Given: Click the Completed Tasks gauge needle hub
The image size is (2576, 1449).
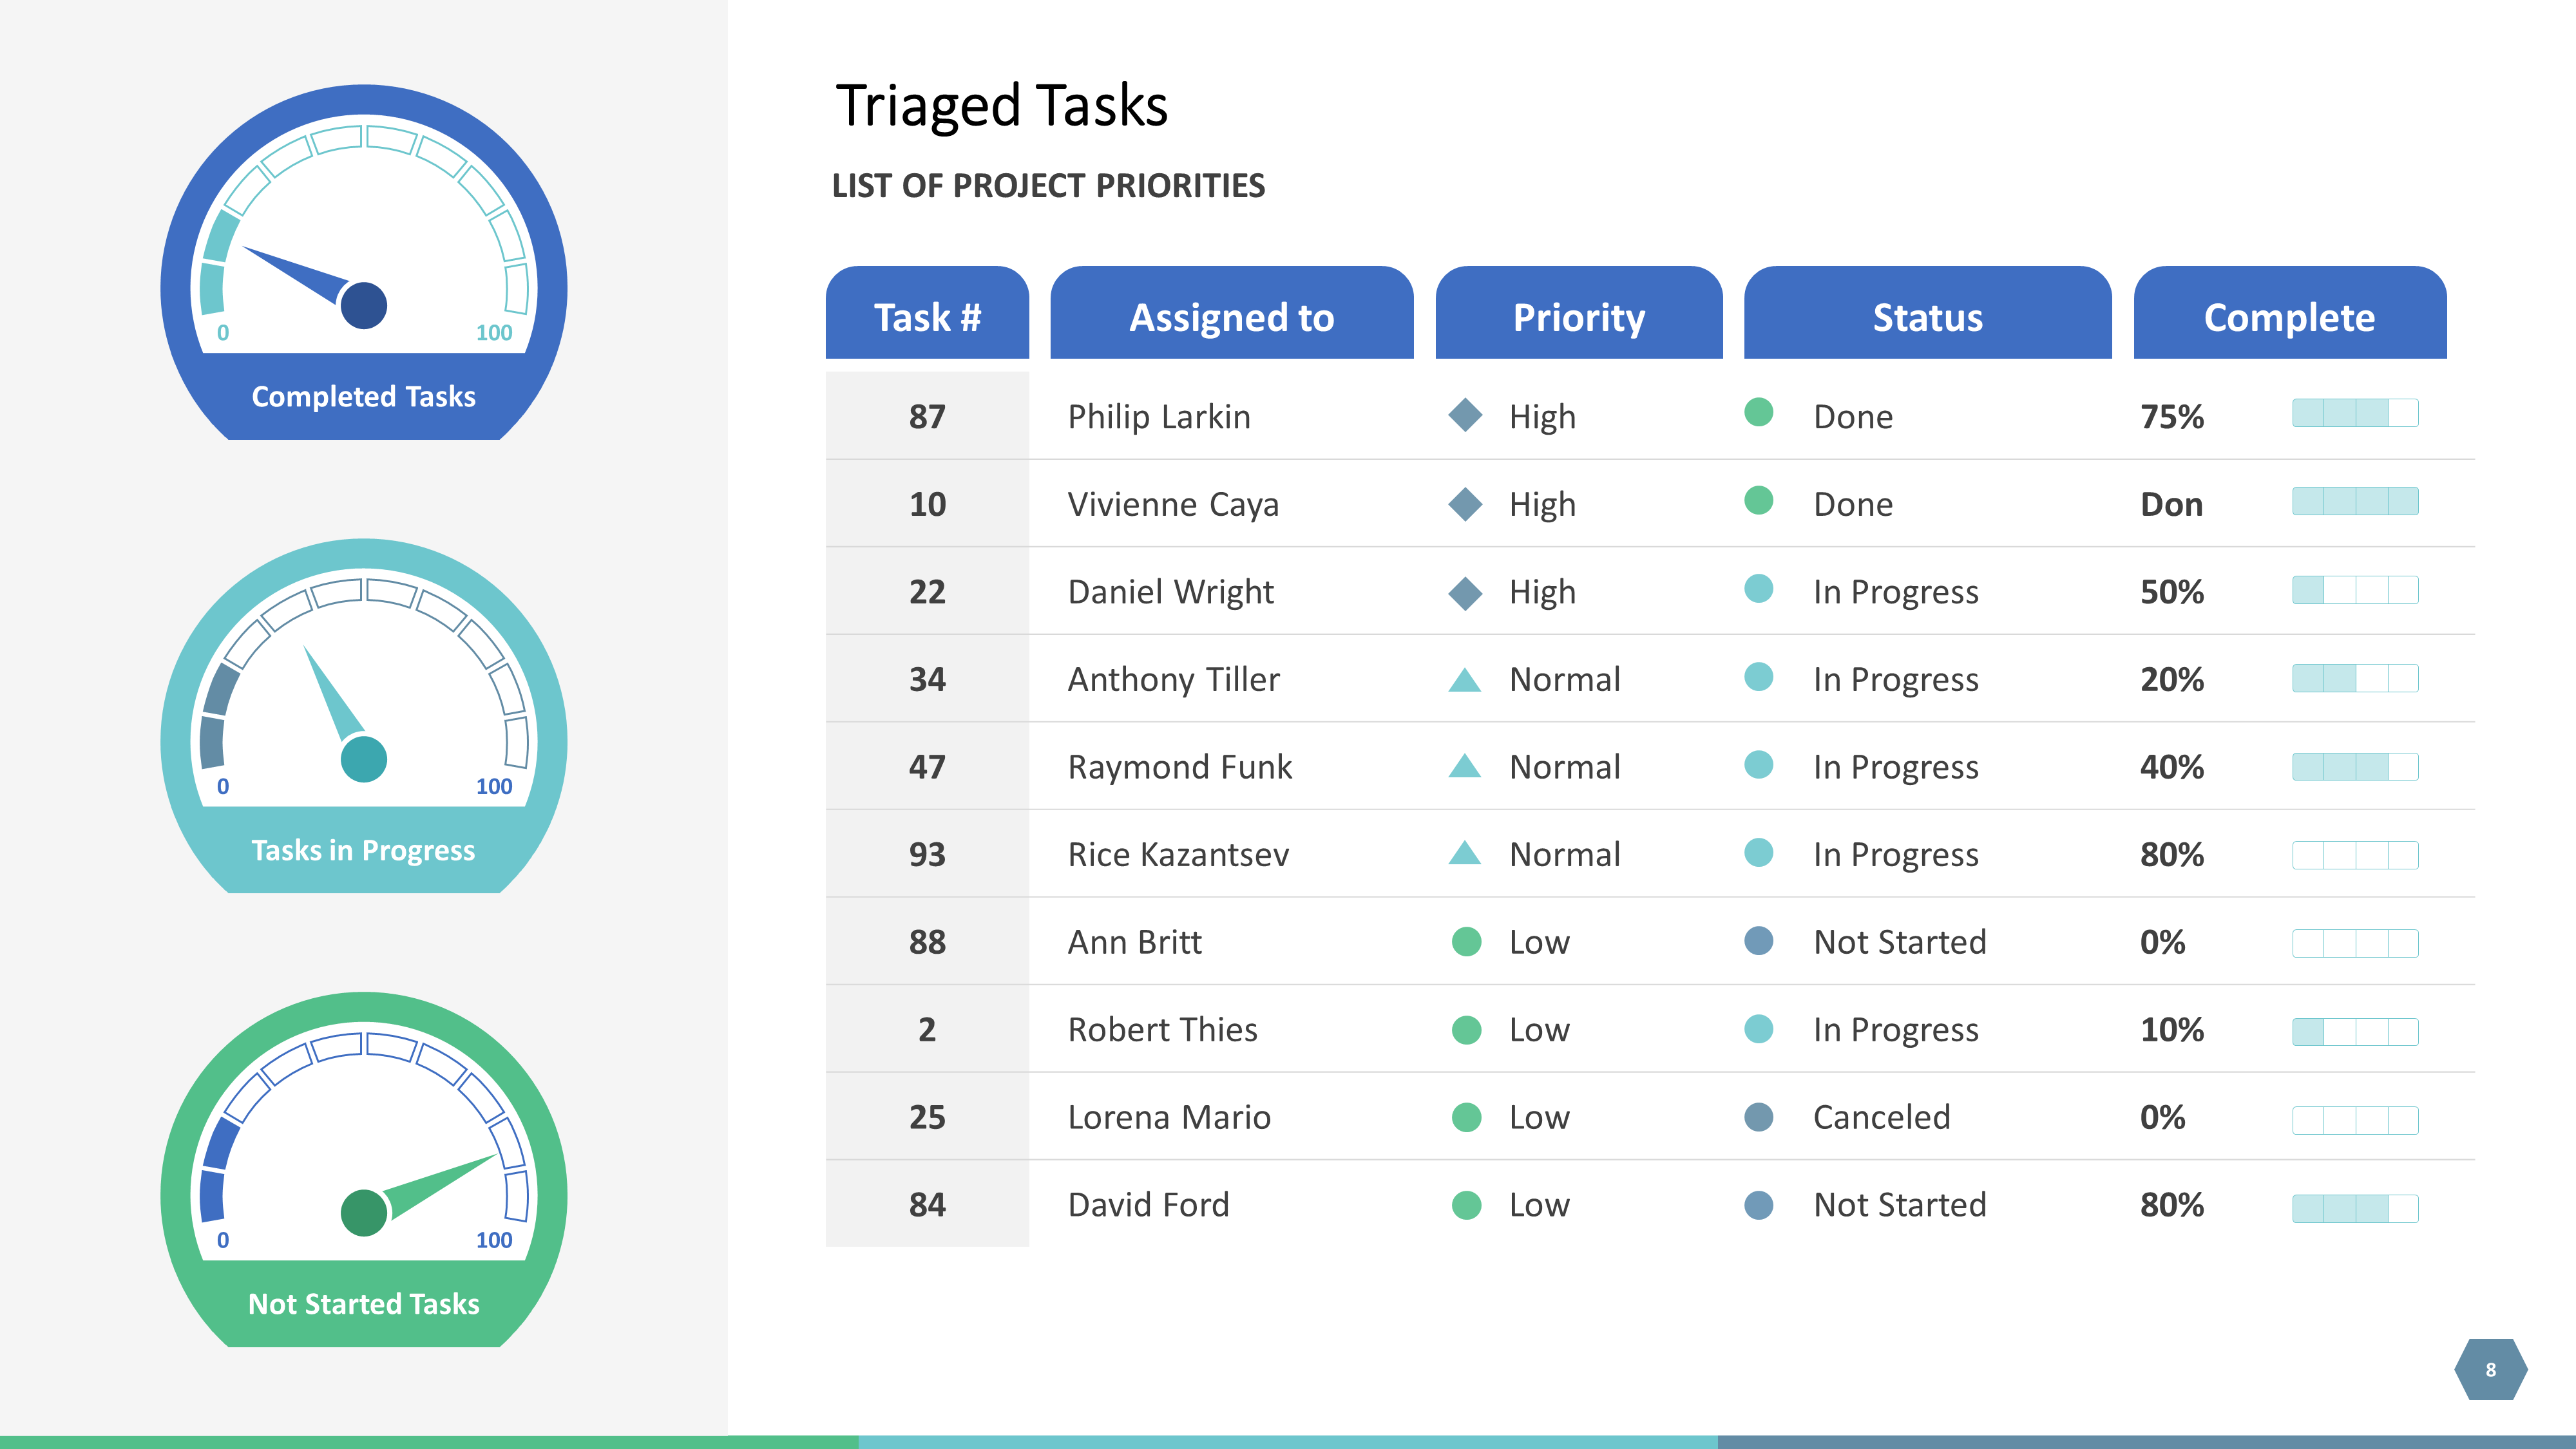Looking at the screenshot, I should [x=363, y=305].
